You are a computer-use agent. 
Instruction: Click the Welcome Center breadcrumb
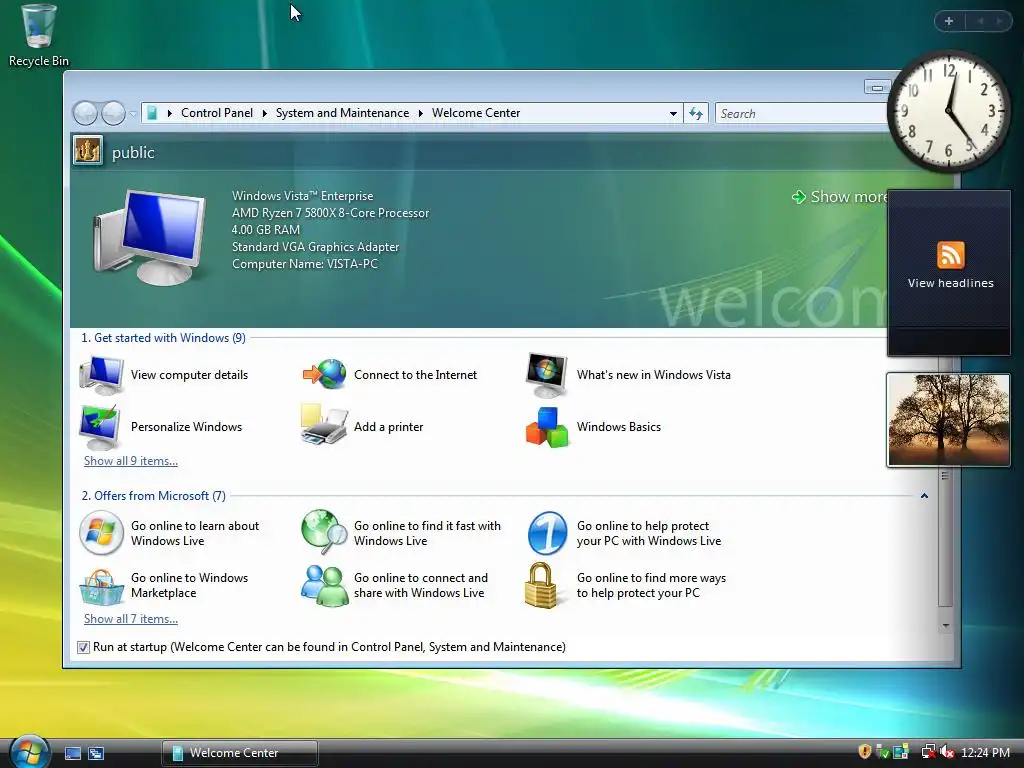(x=476, y=113)
